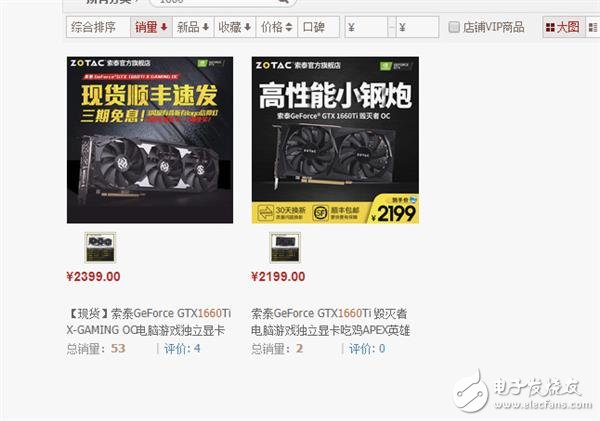This screenshot has width=600, height=421.
Task: Click the maximum price ¥ input field
Action: point(417,27)
